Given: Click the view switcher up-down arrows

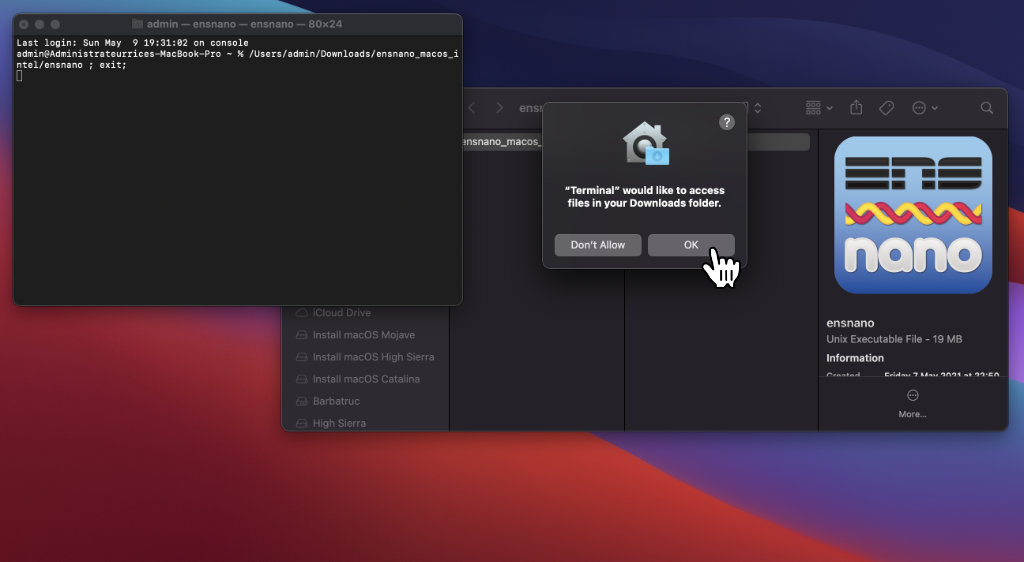Looking at the screenshot, I should [758, 108].
